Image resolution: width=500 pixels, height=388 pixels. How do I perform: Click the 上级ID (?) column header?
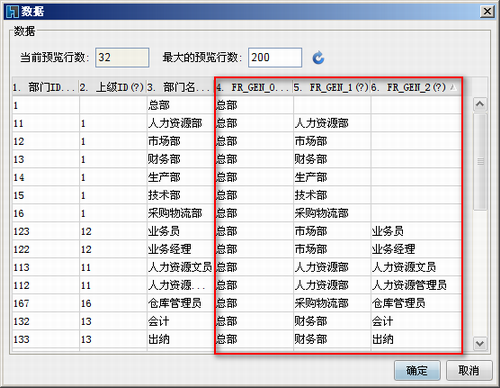112,87
